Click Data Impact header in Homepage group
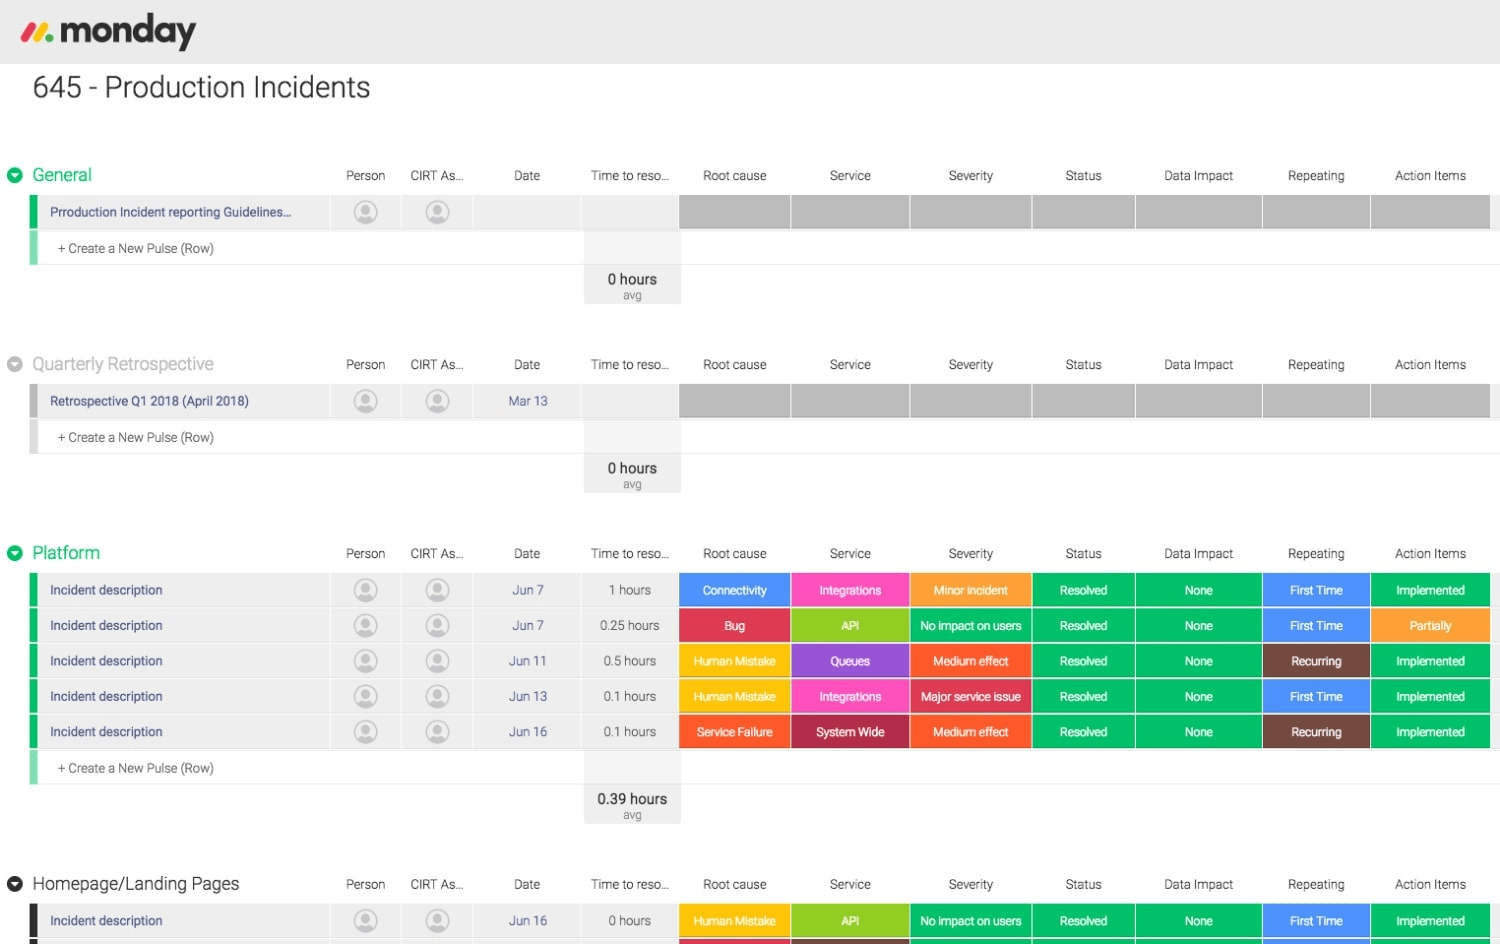 pos(1198,885)
